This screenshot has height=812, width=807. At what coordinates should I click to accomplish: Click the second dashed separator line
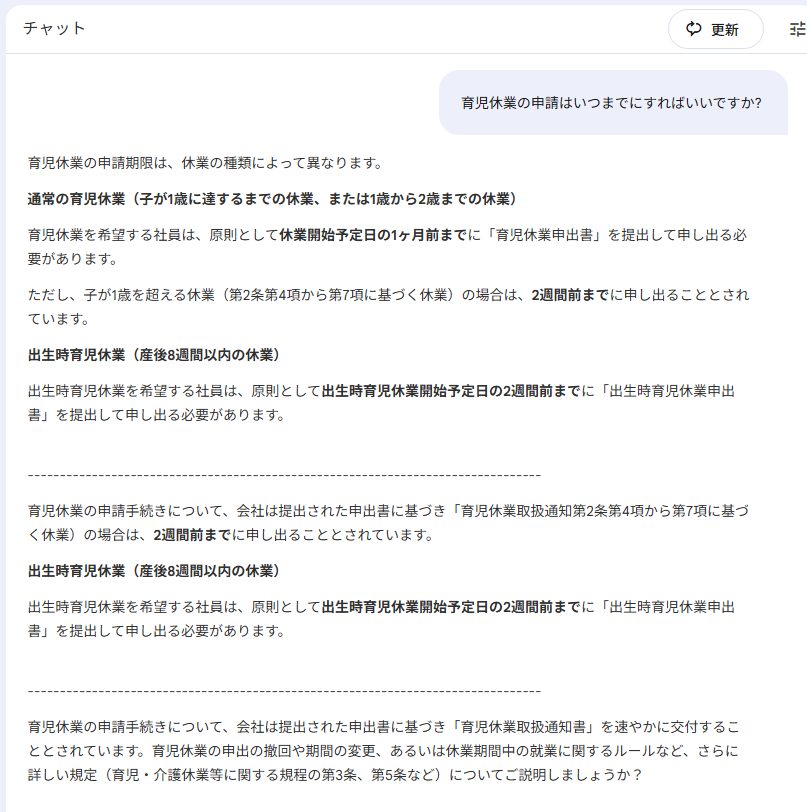point(284,691)
